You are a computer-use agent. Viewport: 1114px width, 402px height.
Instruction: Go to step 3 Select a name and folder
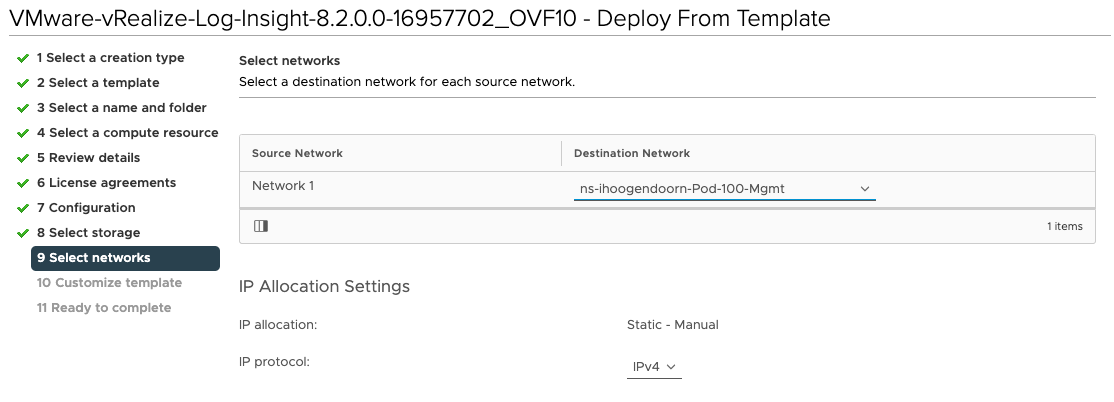[x=121, y=108]
